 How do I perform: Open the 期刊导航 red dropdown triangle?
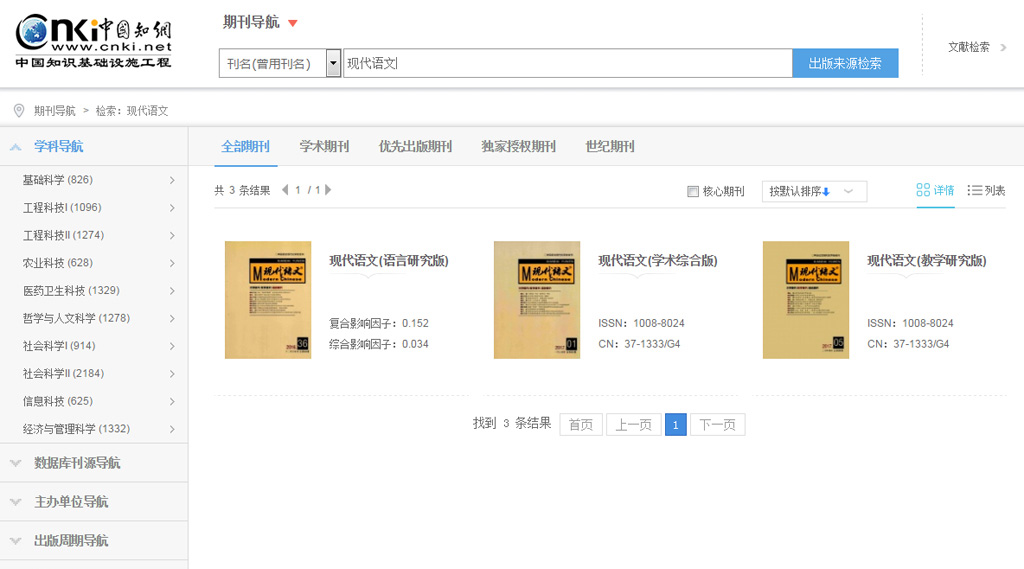(x=293, y=24)
